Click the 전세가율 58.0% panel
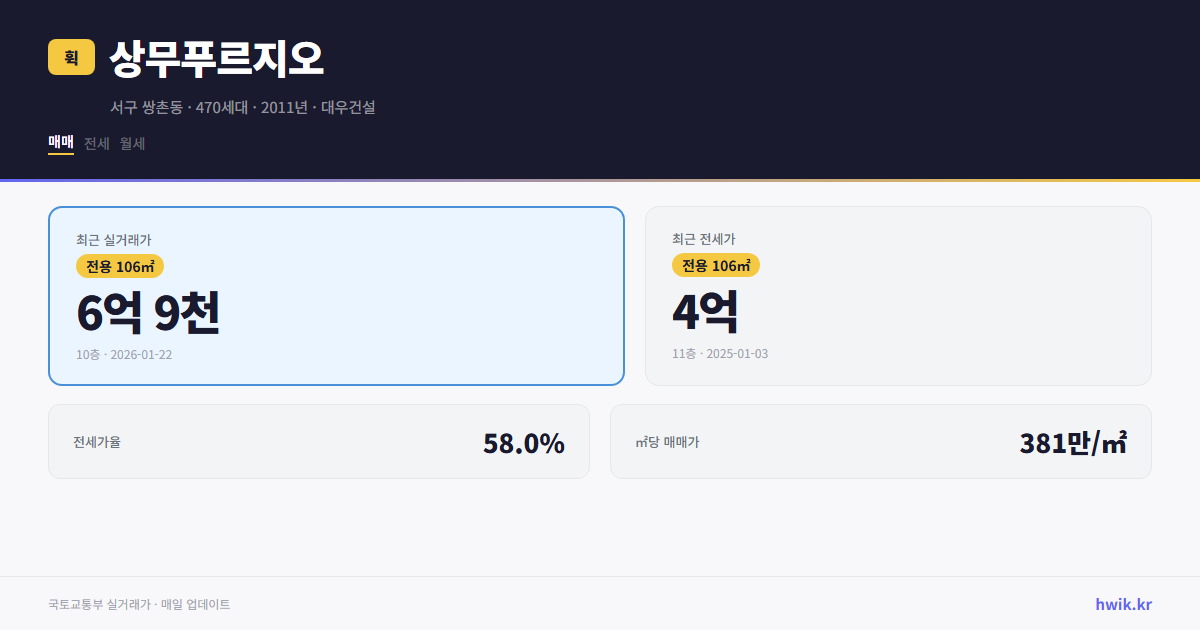The image size is (1200, 630). pos(319,441)
